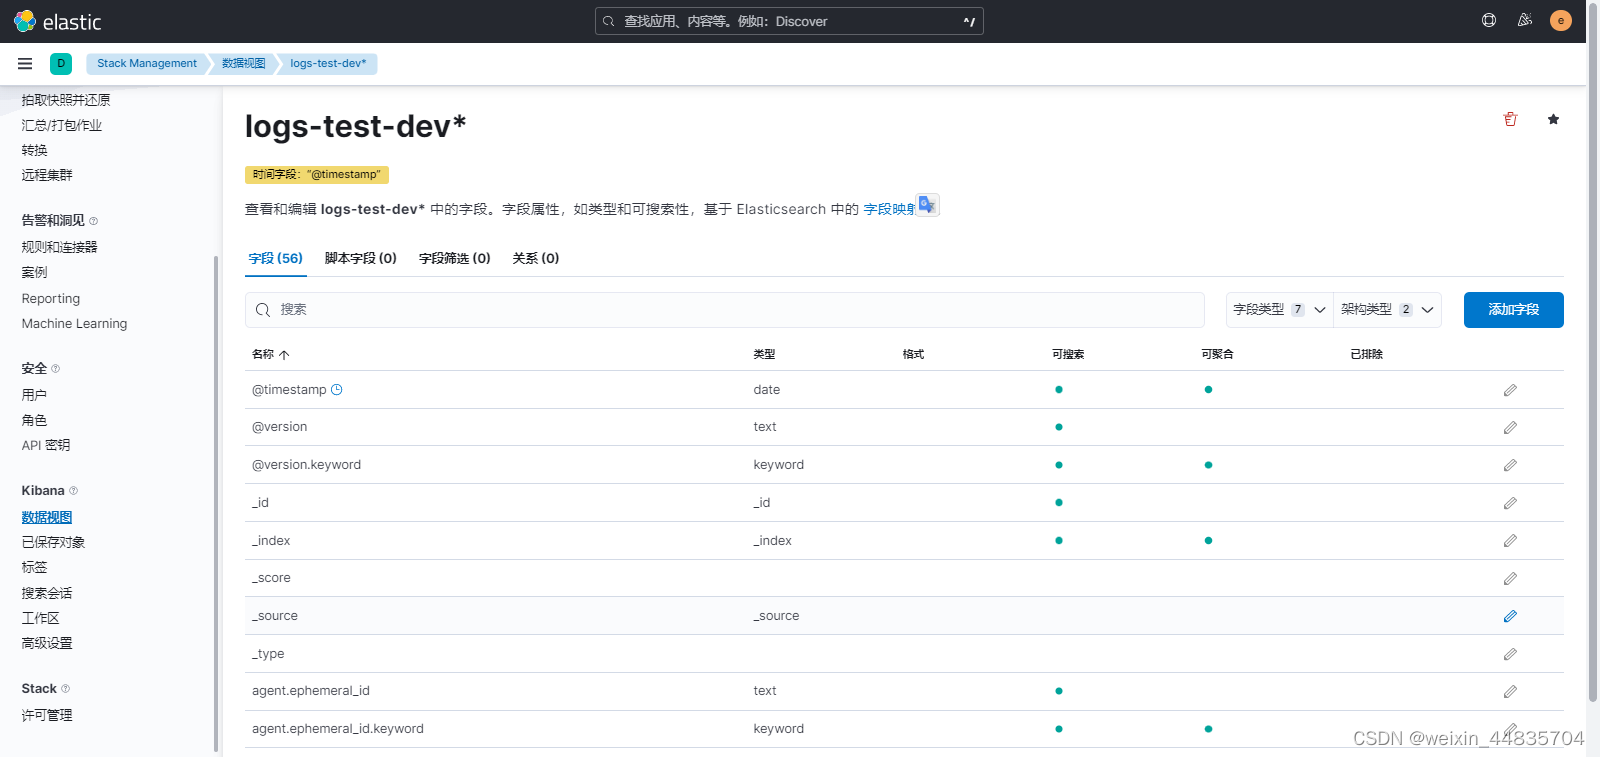1600x757 pixels.
Task: Click the page vertical scrollbar
Action: coord(1593,350)
